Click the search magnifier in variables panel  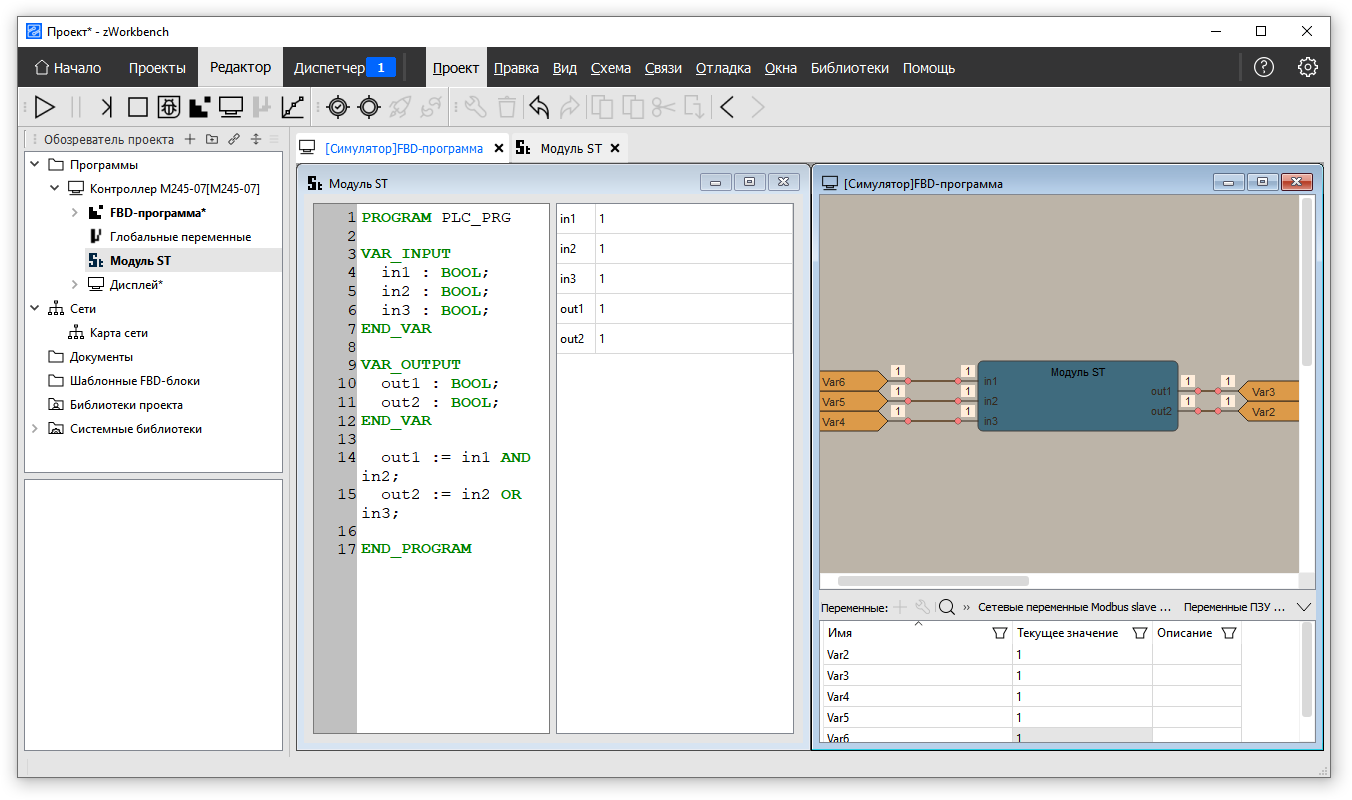946,607
